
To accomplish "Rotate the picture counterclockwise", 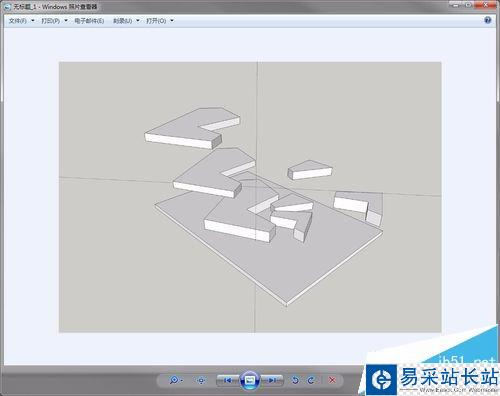I will tap(295, 380).
